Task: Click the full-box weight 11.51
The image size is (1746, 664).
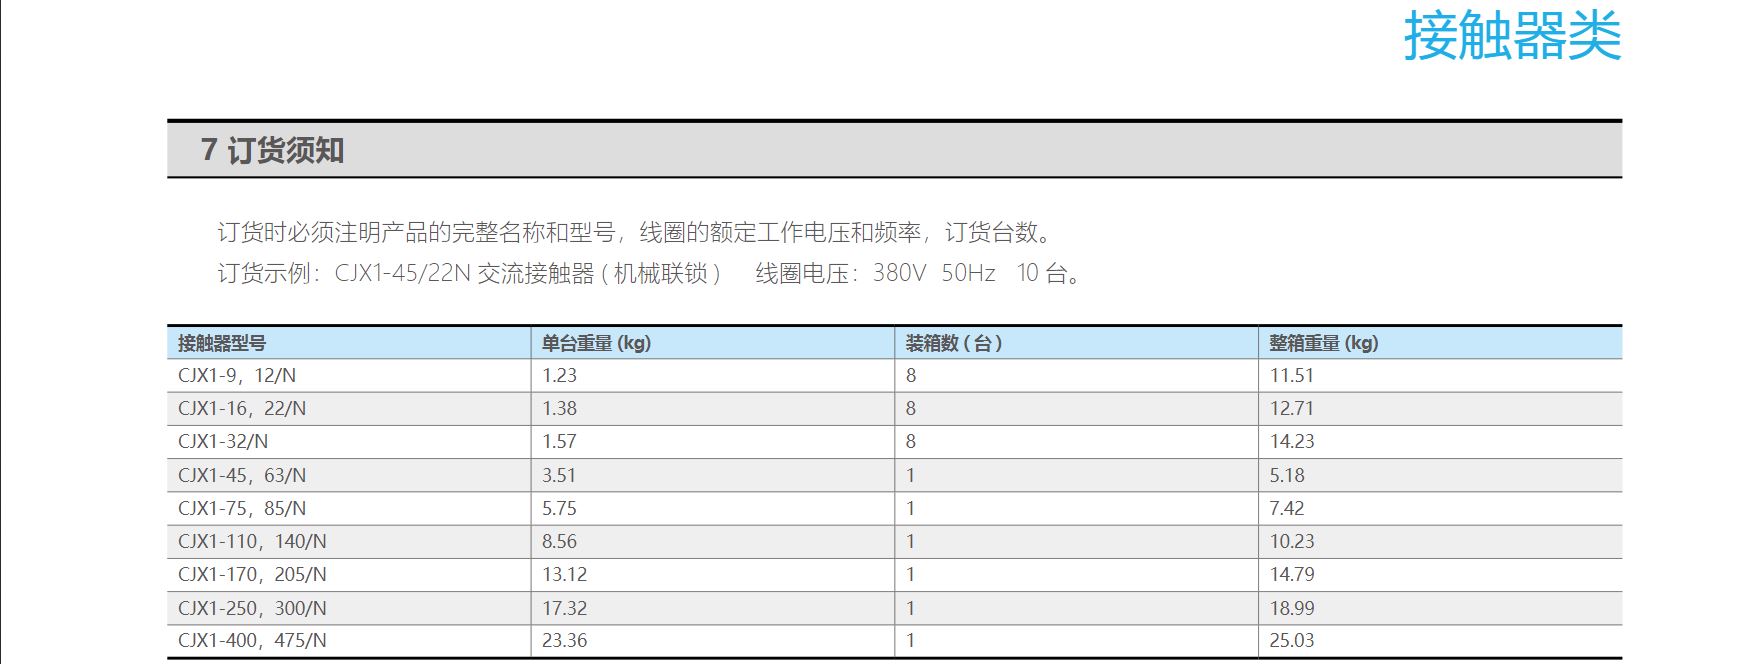Action: tap(1292, 376)
